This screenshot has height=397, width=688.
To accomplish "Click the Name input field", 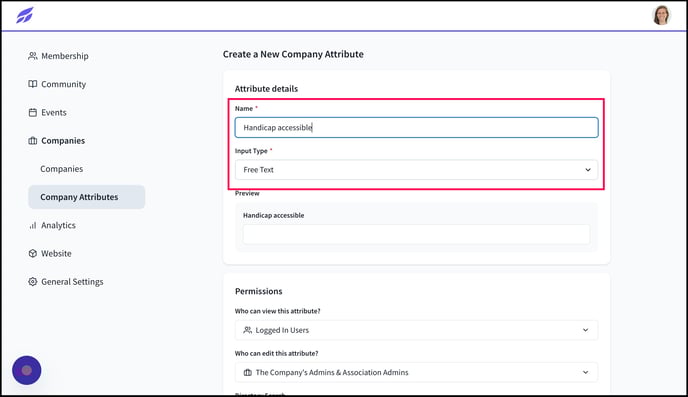I will 416,127.
